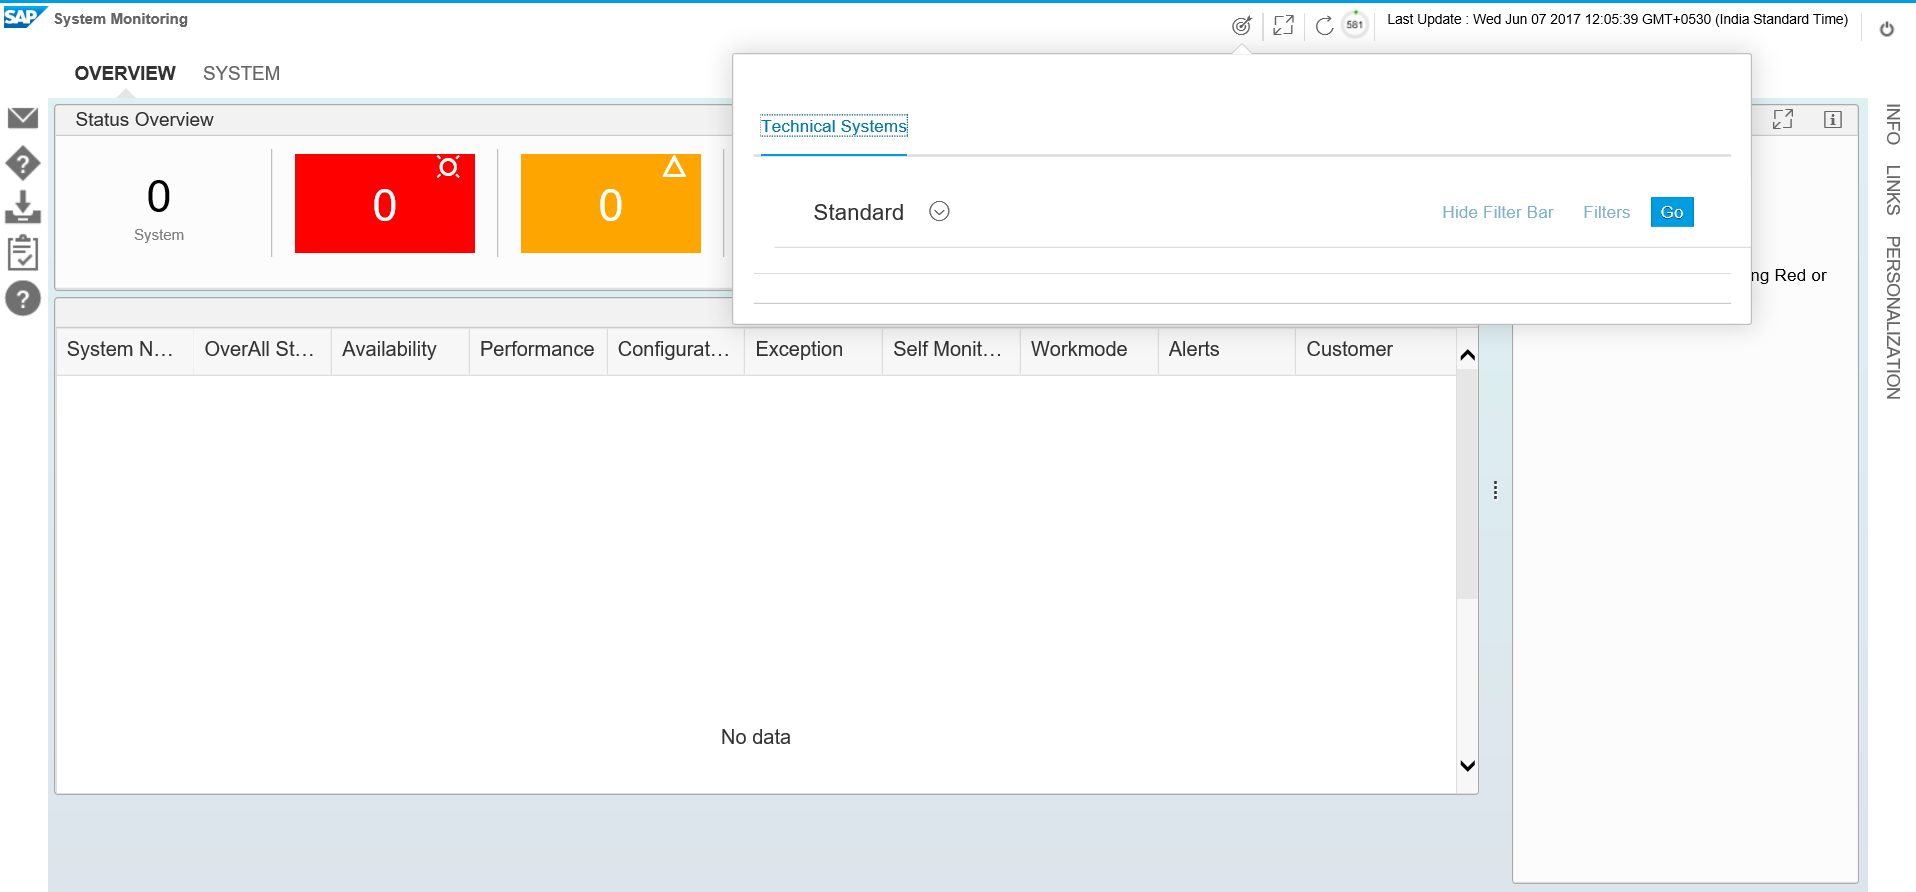
Task: Click the System Monitoring title text
Action: (121, 19)
